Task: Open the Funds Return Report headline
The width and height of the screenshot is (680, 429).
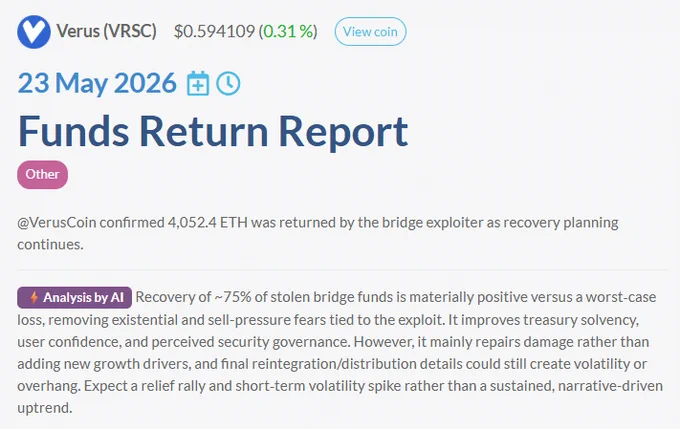Action: coord(213,131)
